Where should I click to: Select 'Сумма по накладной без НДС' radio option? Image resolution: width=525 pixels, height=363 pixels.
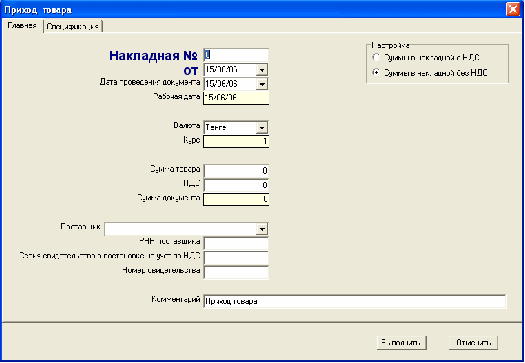(x=376, y=72)
